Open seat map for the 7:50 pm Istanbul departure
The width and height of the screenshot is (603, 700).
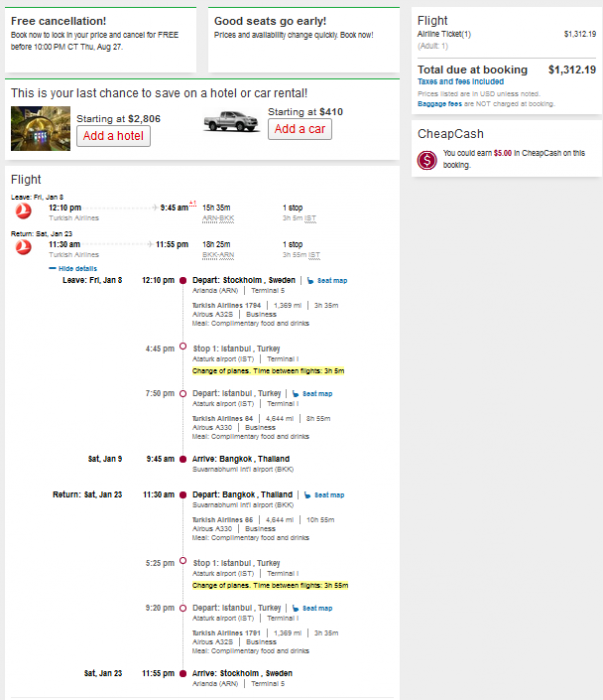(x=315, y=393)
